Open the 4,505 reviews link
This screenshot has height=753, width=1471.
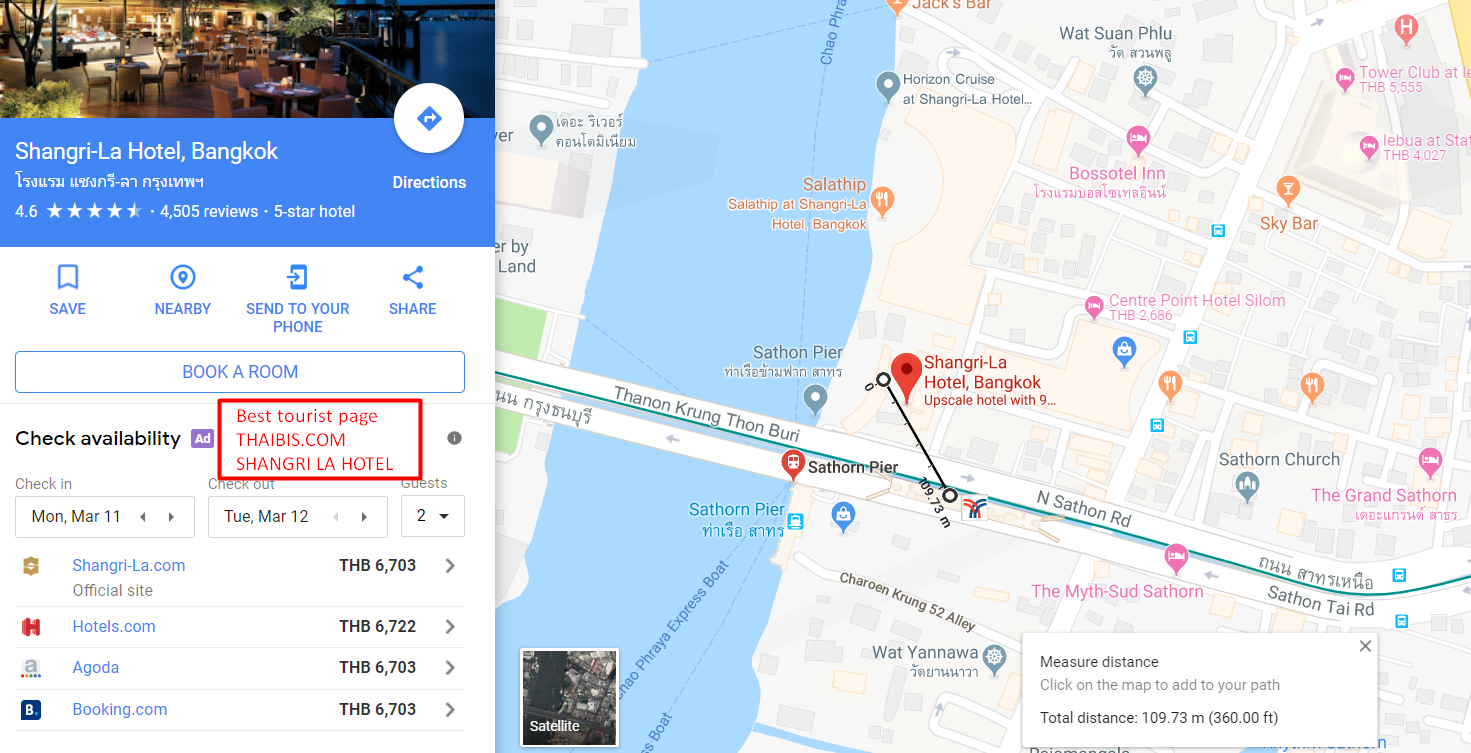209,211
